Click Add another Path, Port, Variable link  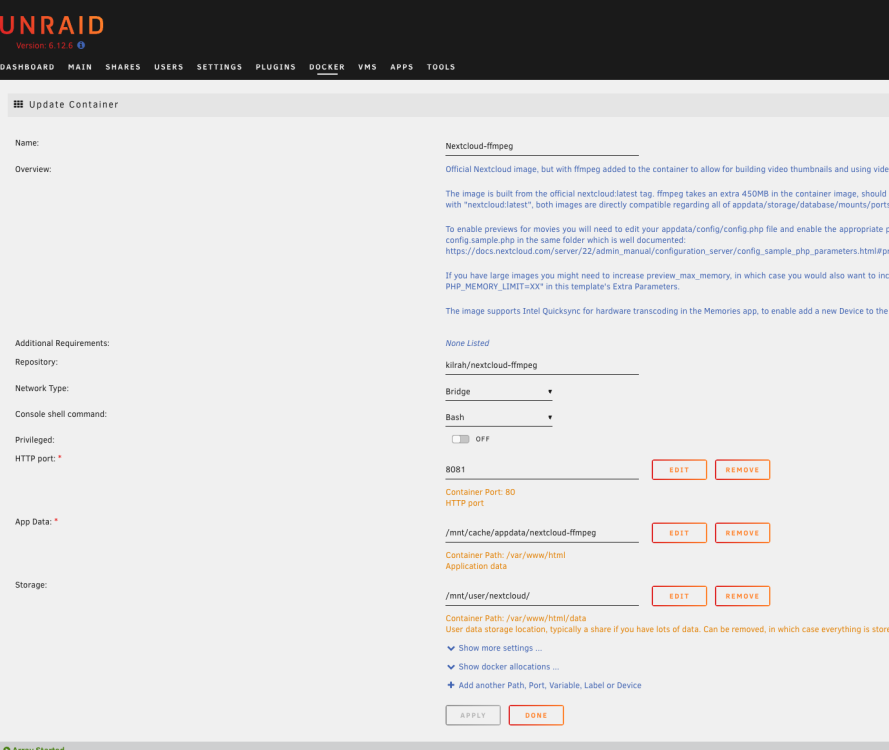pos(550,685)
